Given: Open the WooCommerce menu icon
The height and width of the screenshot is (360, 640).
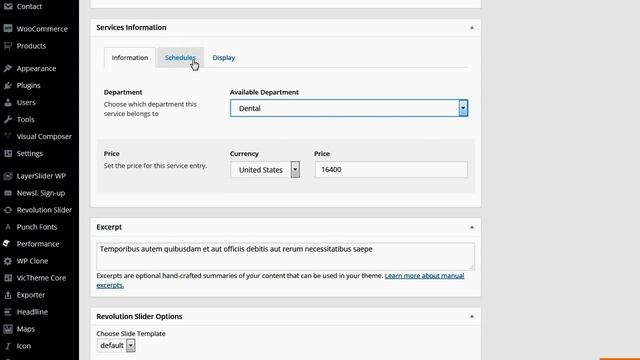Looking at the screenshot, I should click(8, 29).
